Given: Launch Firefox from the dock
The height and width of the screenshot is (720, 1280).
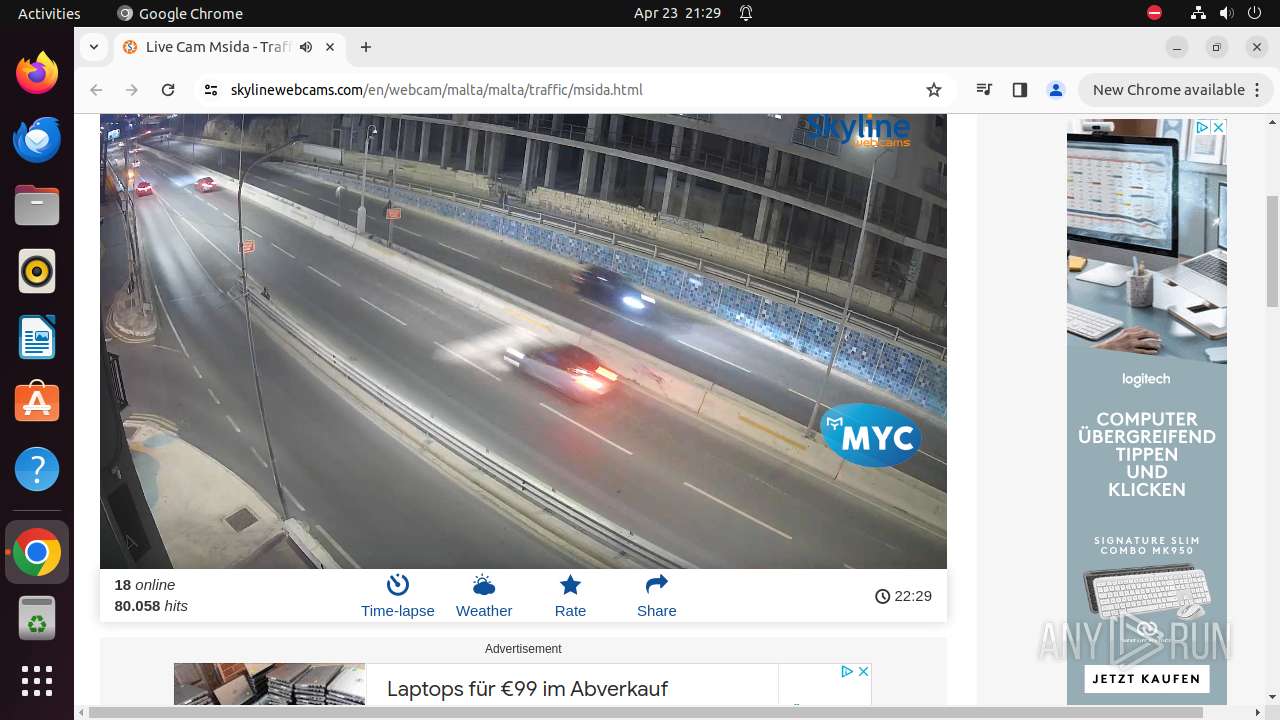Looking at the screenshot, I should click(x=37, y=73).
